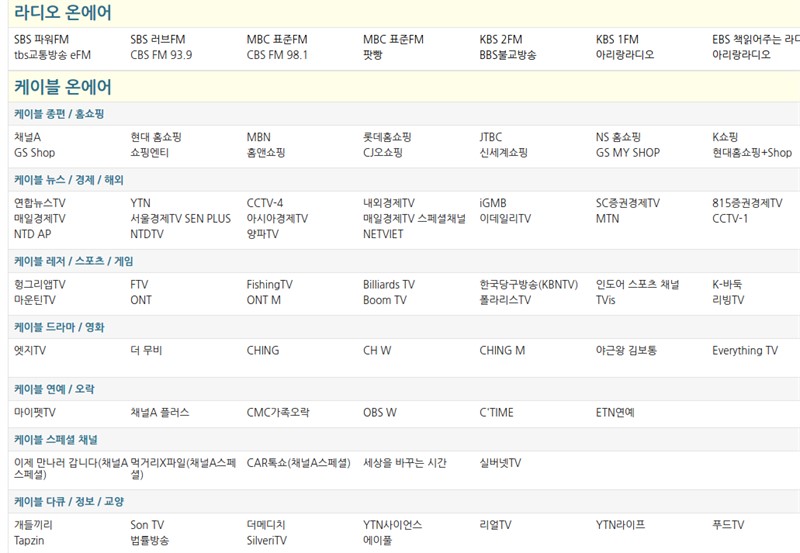The image size is (800, 553).
Task: Select 현대 홈쇼핑 channel
Action: pos(156,137)
